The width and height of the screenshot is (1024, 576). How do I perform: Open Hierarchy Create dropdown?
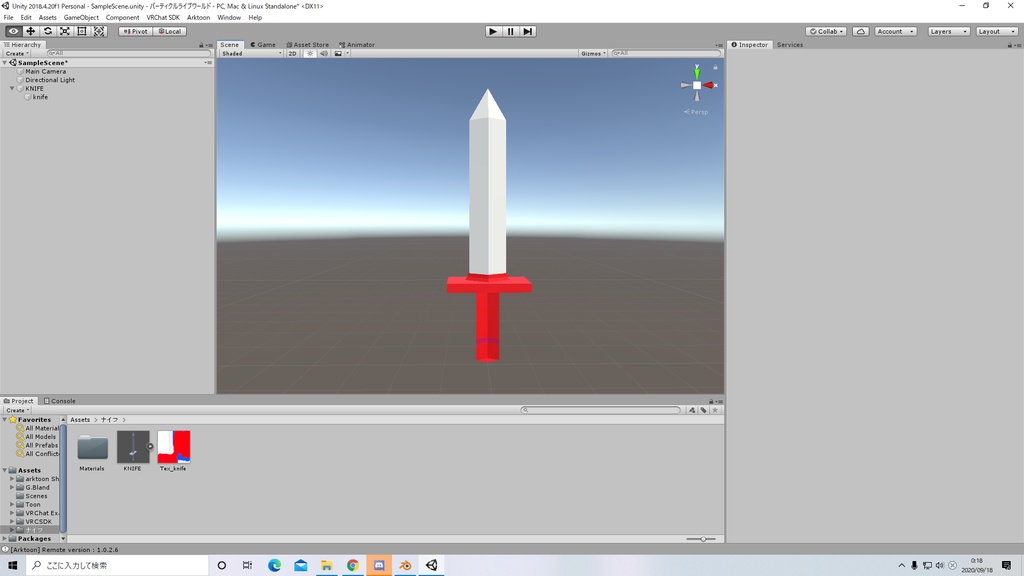point(17,54)
